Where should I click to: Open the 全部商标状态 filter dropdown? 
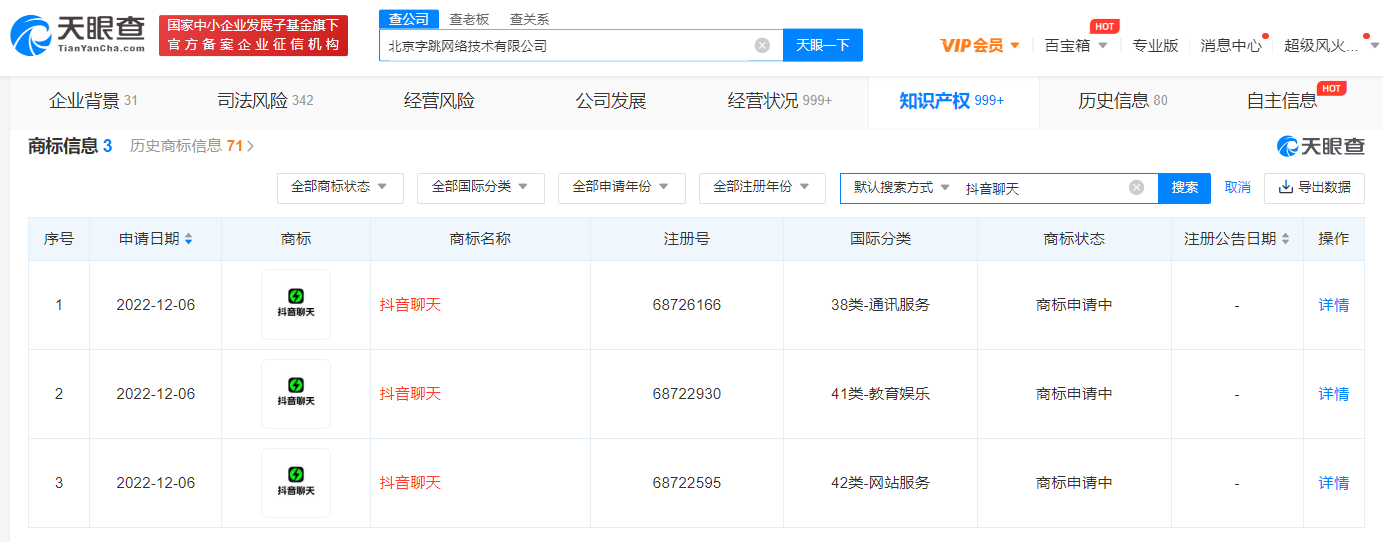[340, 188]
